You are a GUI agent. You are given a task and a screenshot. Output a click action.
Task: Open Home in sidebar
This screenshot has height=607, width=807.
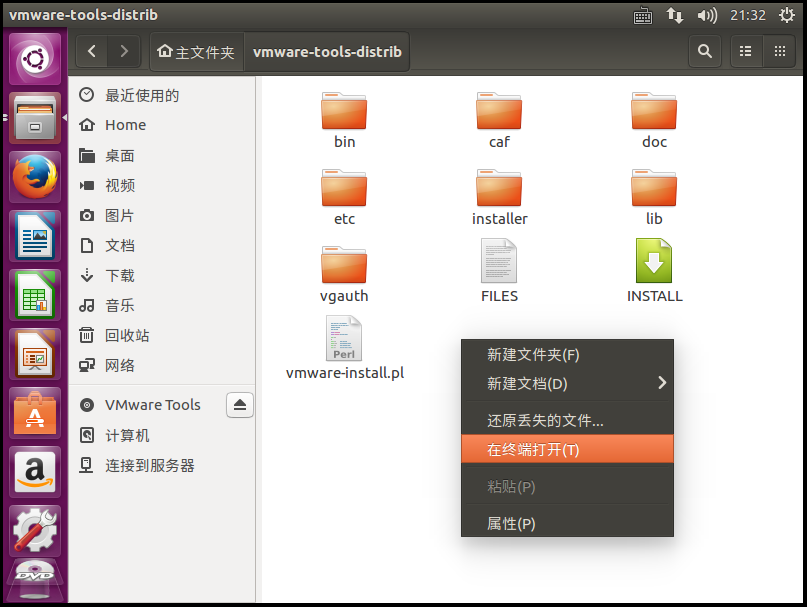click(x=162, y=125)
